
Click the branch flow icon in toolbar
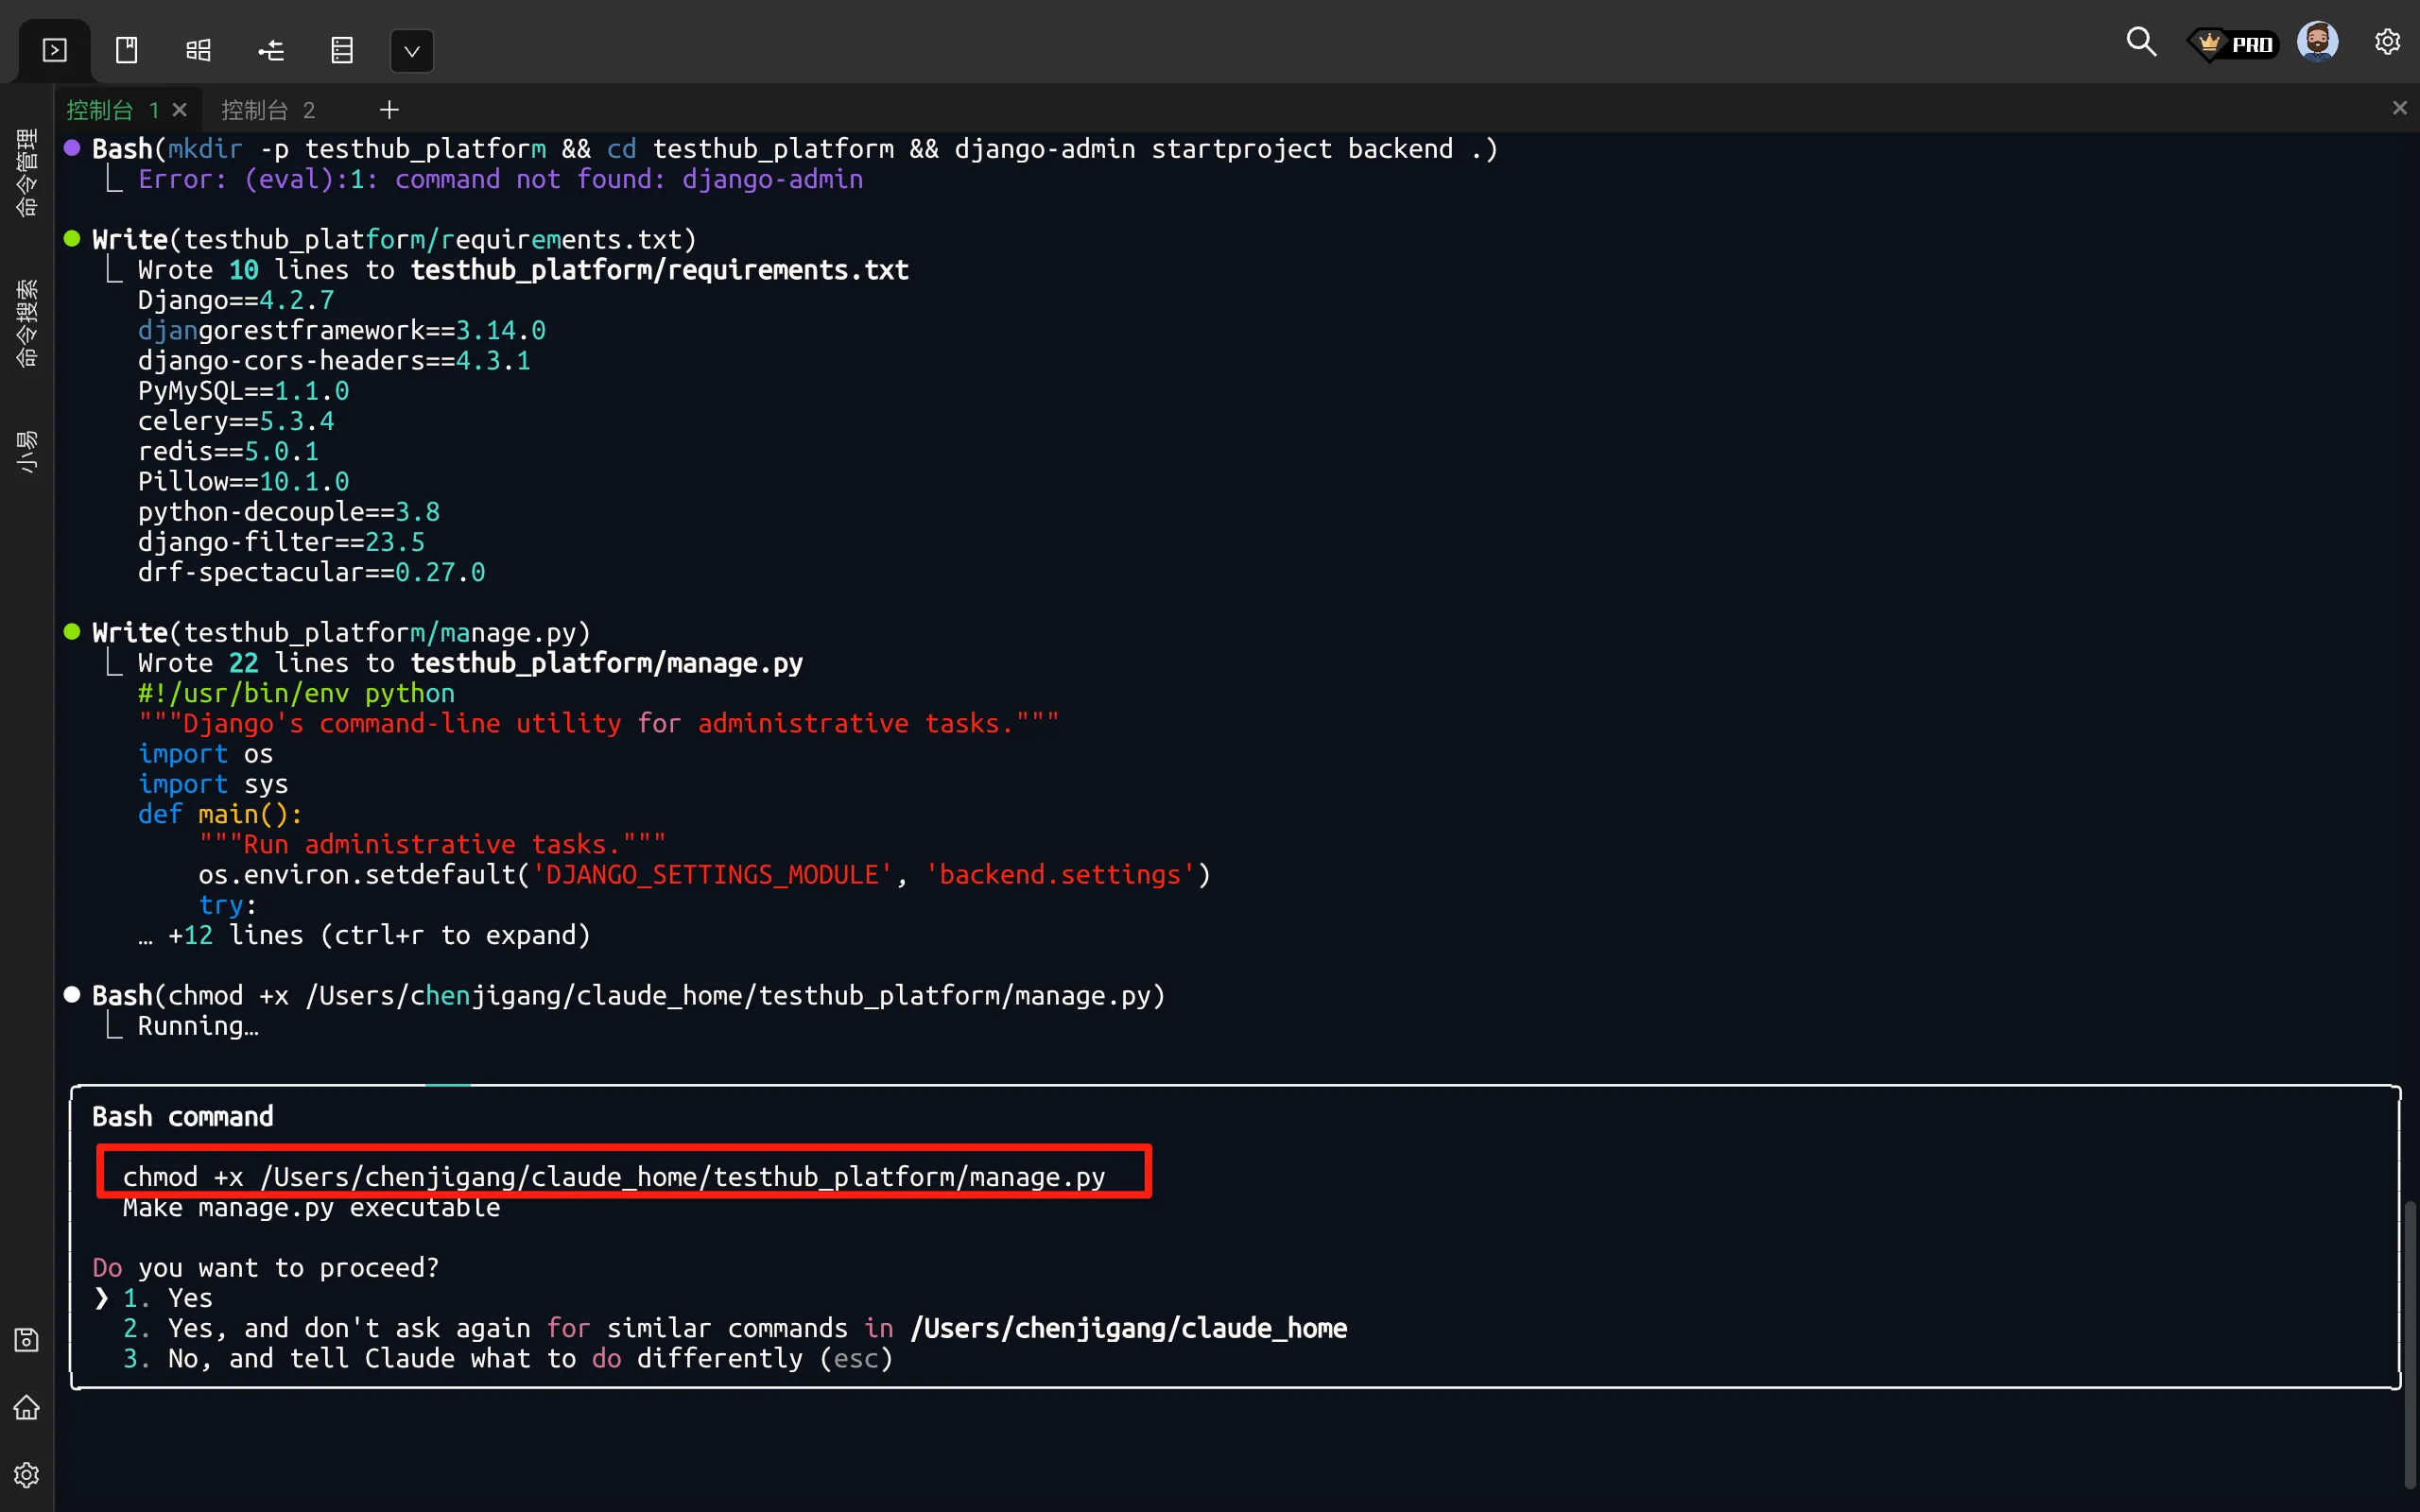tap(271, 50)
